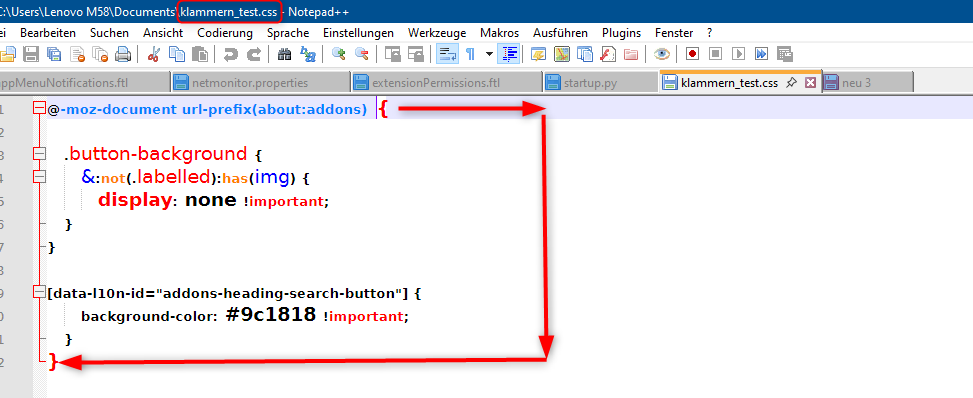Start macro recording with the red dot
The width and height of the screenshot is (973, 398).
(693, 55)
